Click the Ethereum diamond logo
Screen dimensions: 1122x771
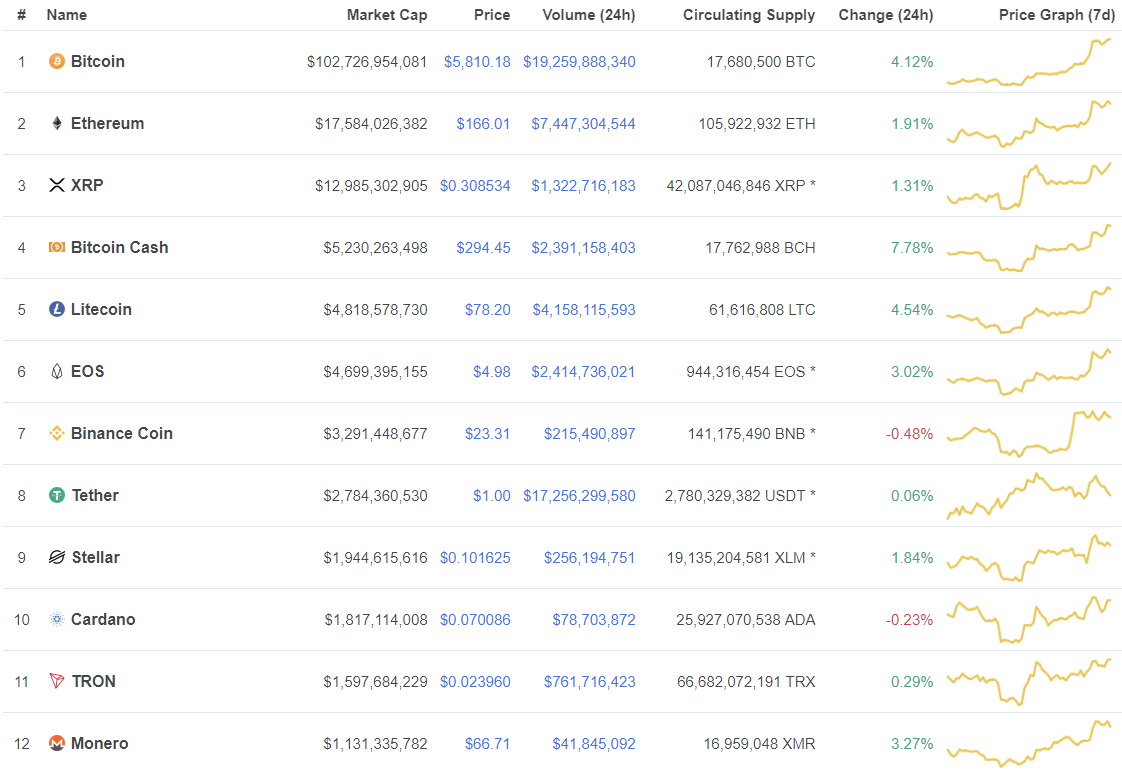pyautogui.click(x=57, y=123)
